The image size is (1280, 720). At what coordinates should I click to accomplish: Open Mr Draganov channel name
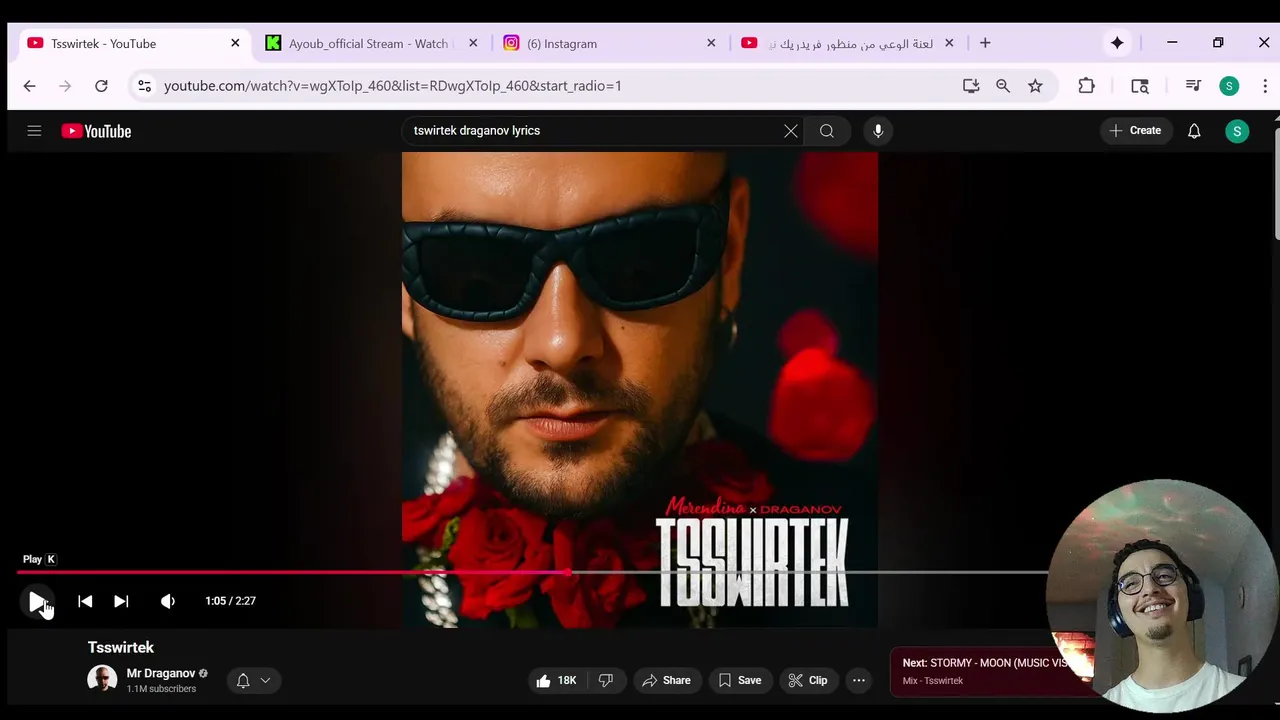point(160,673)
